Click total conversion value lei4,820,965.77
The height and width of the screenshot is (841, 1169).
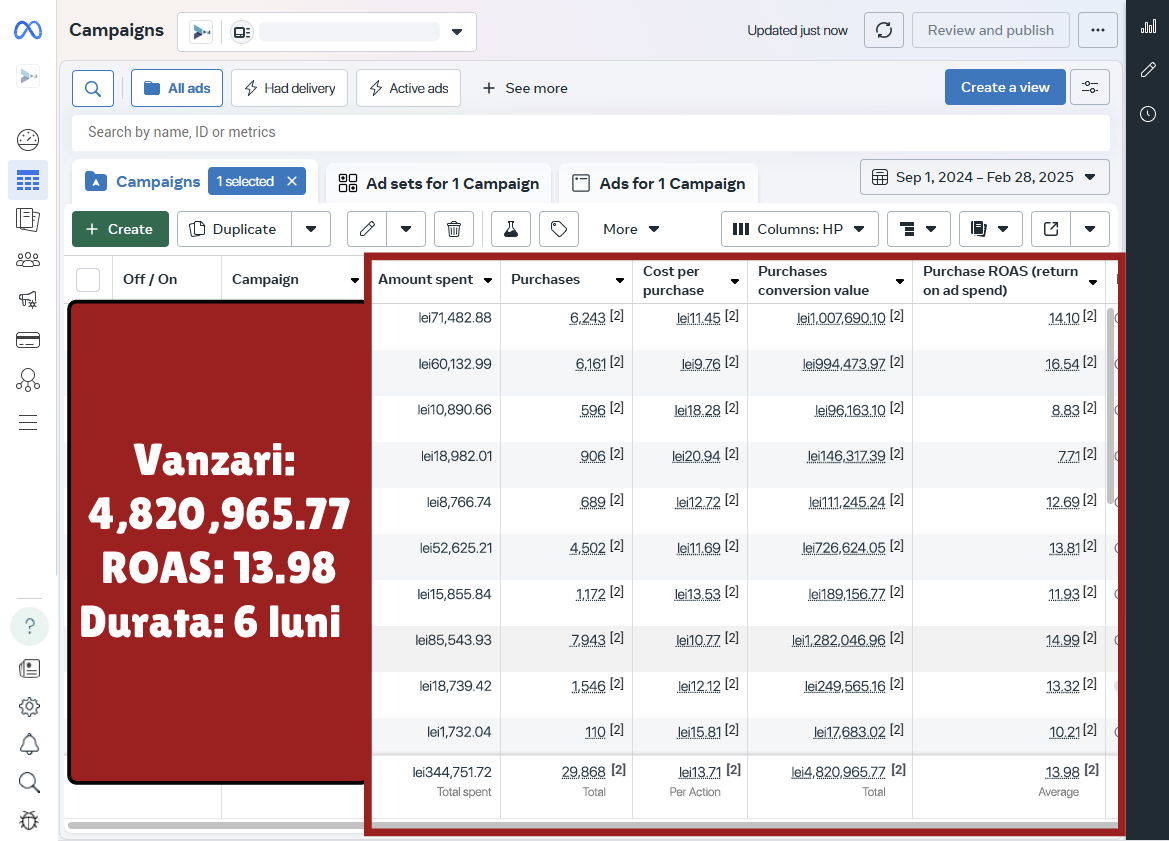[838, 772]
